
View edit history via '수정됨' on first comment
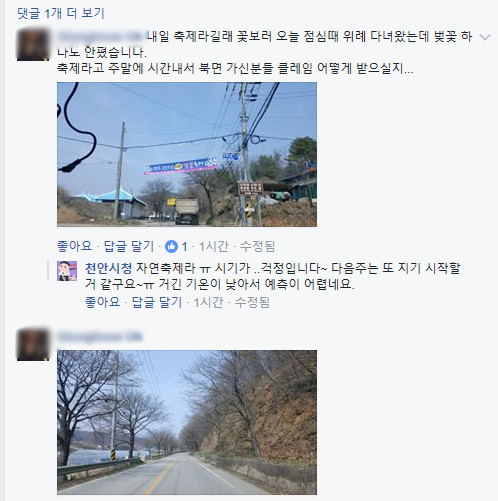click(257, 246)
